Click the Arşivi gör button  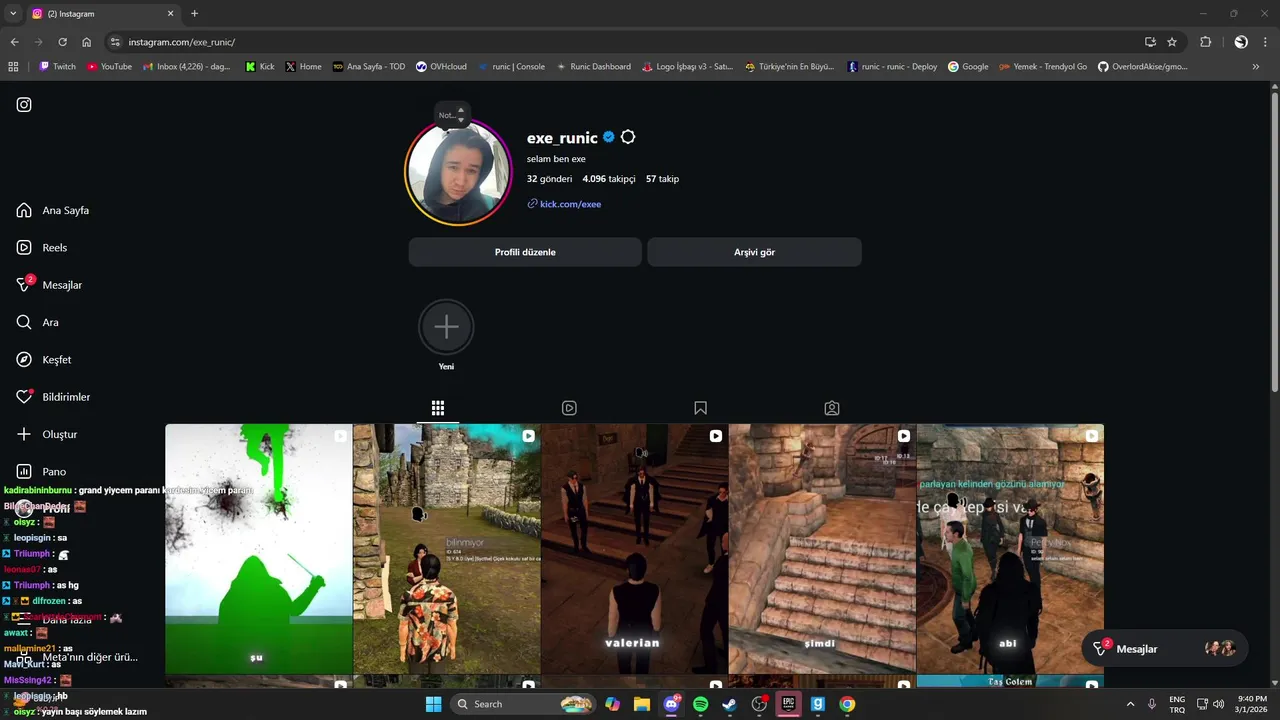click(754, 252)
